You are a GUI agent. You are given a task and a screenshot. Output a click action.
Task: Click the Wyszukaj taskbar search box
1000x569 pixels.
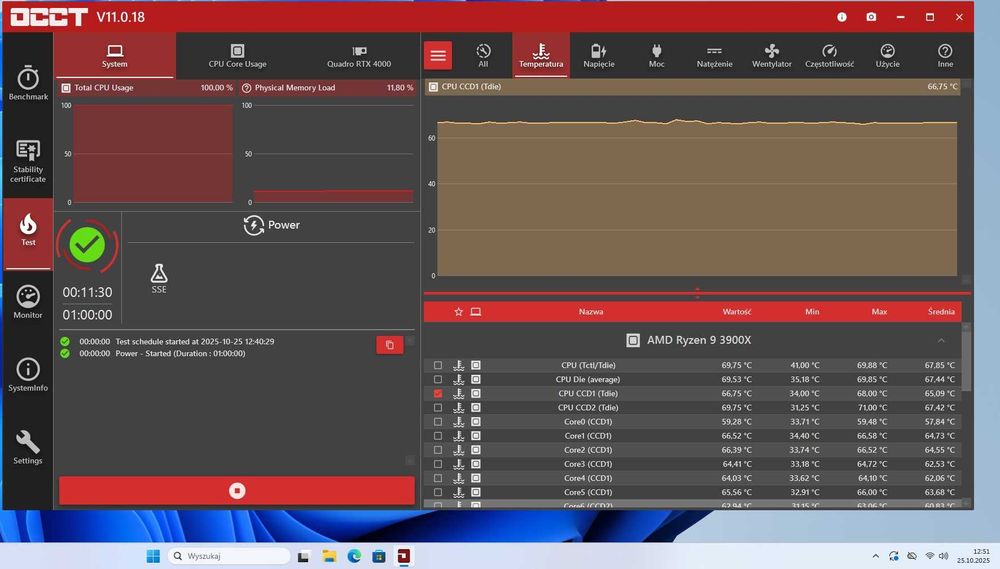coord(230,556)
